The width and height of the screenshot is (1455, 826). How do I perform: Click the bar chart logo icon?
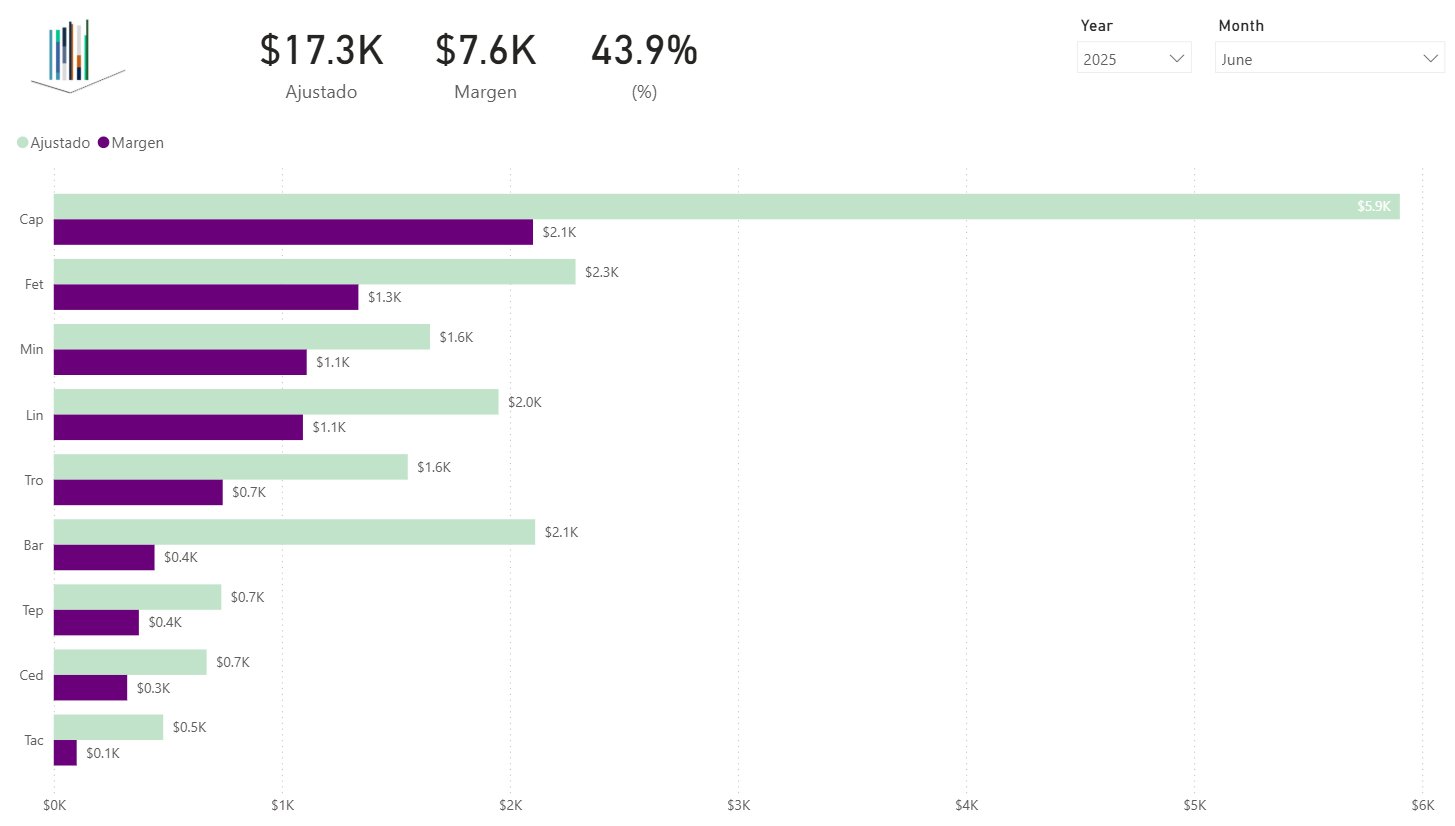76,55
